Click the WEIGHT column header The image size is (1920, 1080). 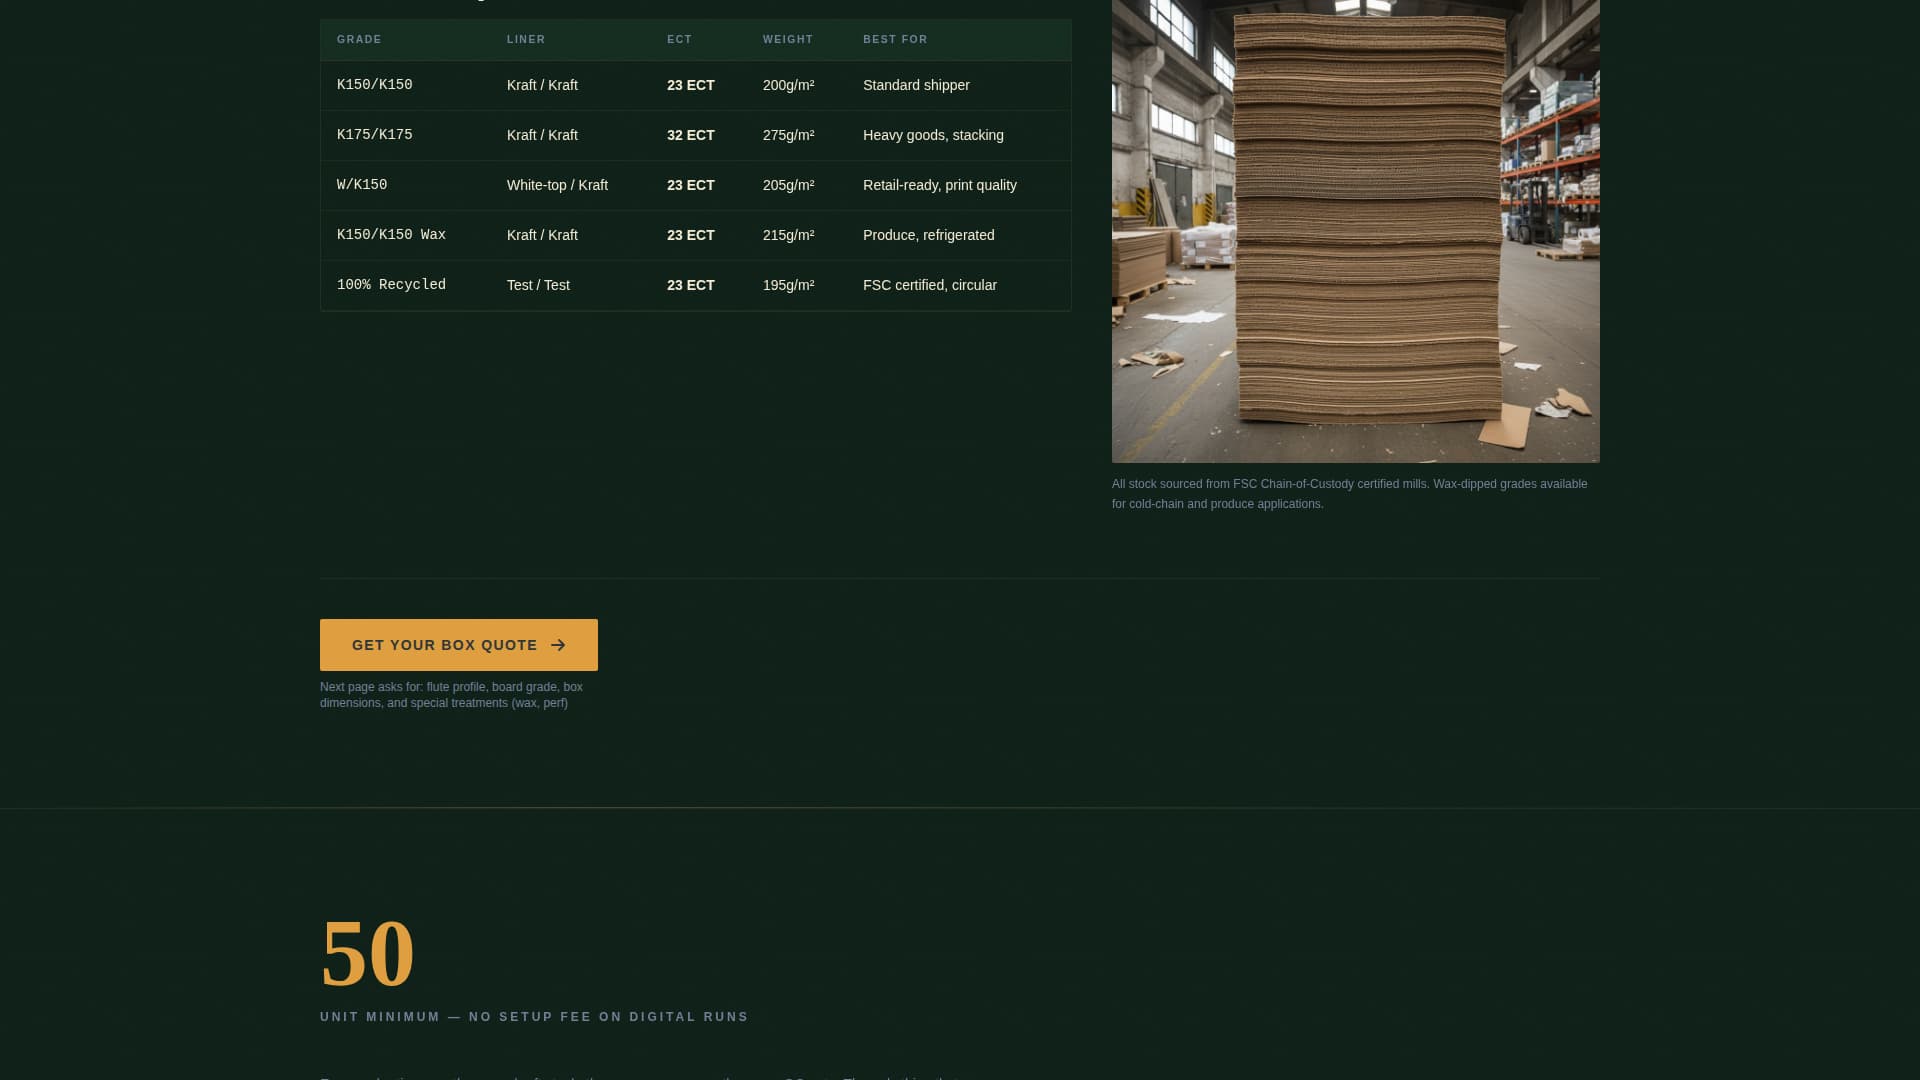pos(788,40)
